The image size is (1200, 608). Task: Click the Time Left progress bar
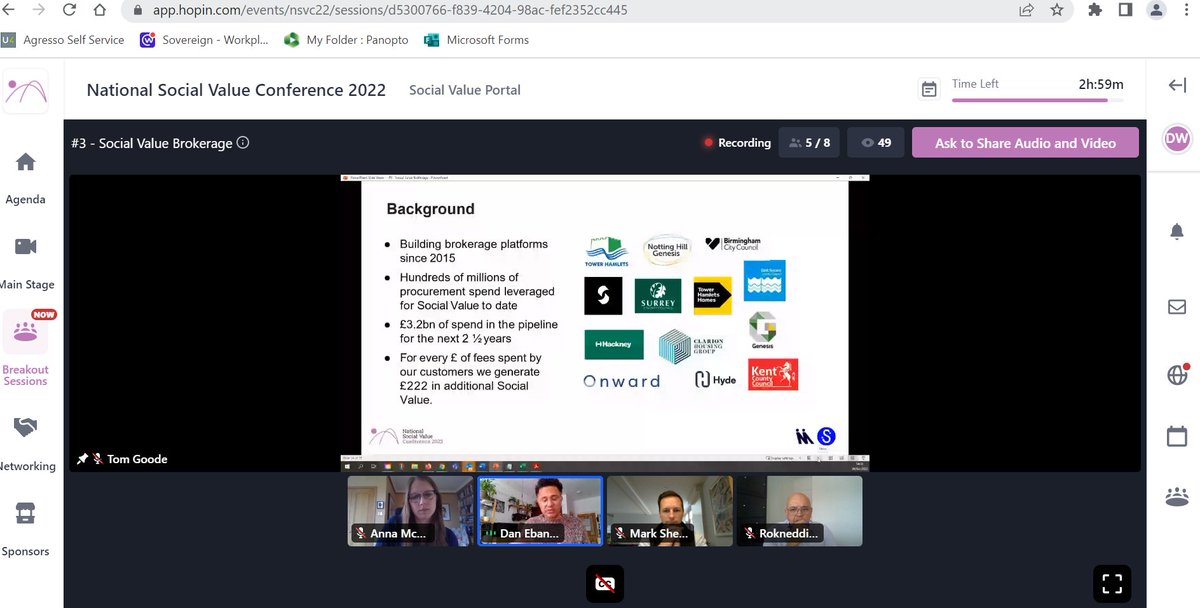[1037, 100]
